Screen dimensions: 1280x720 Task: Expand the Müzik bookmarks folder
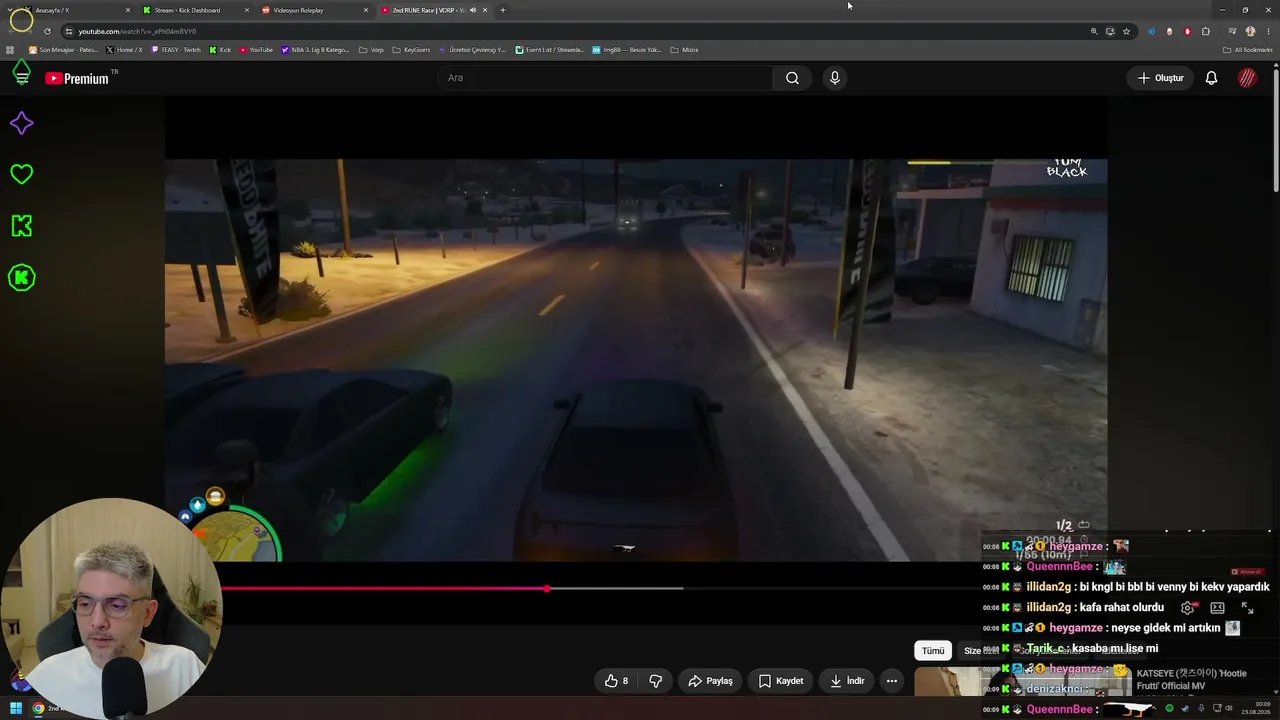685,50
